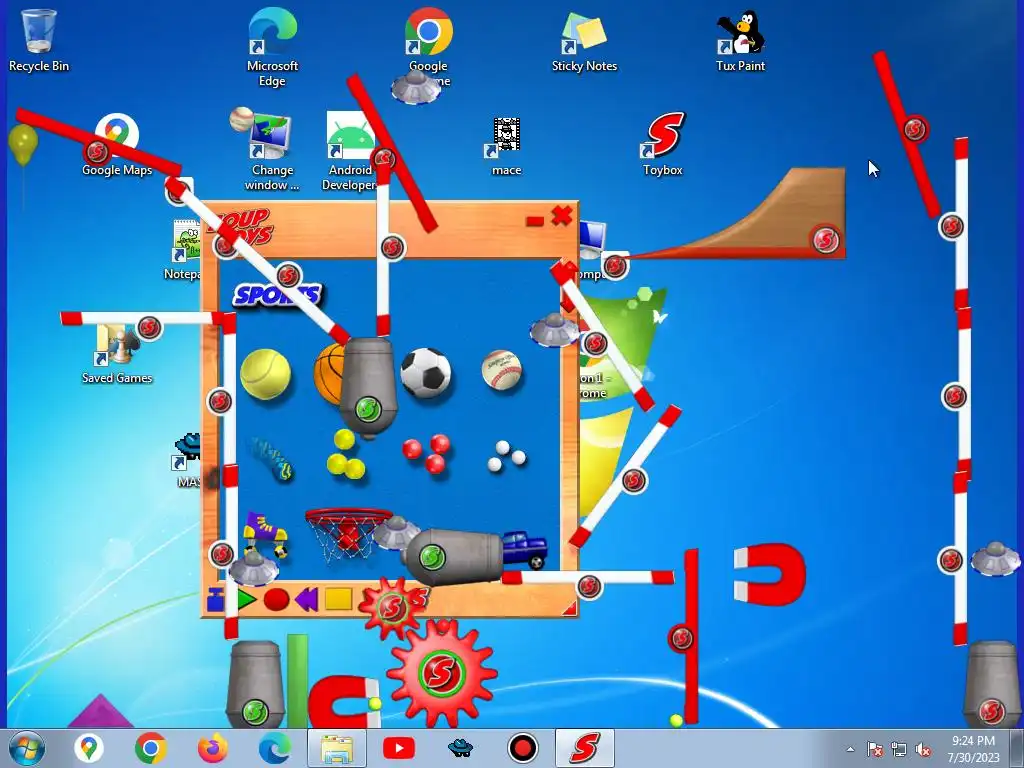The image size is (1024, 768).
Task: Click the red record app on taskbar
Action: pos(522,748)
